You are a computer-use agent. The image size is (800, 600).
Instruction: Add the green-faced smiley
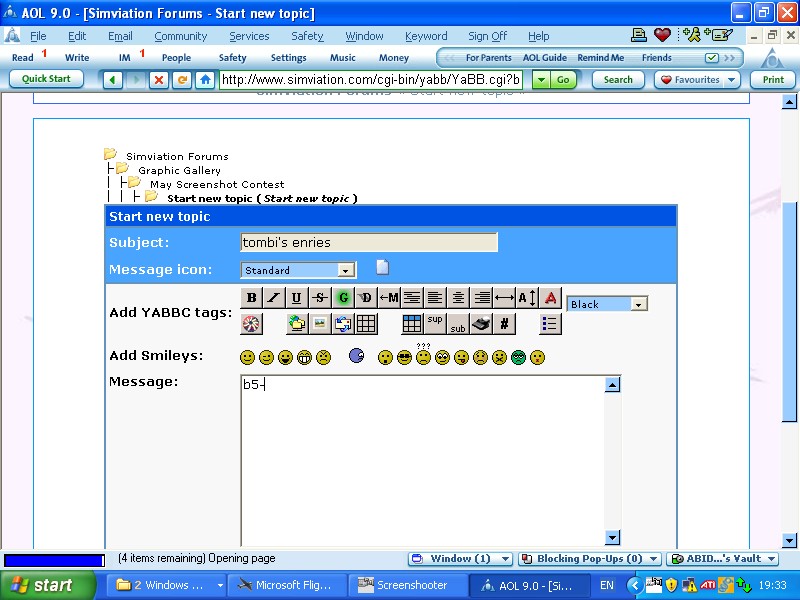pos(518,358)
